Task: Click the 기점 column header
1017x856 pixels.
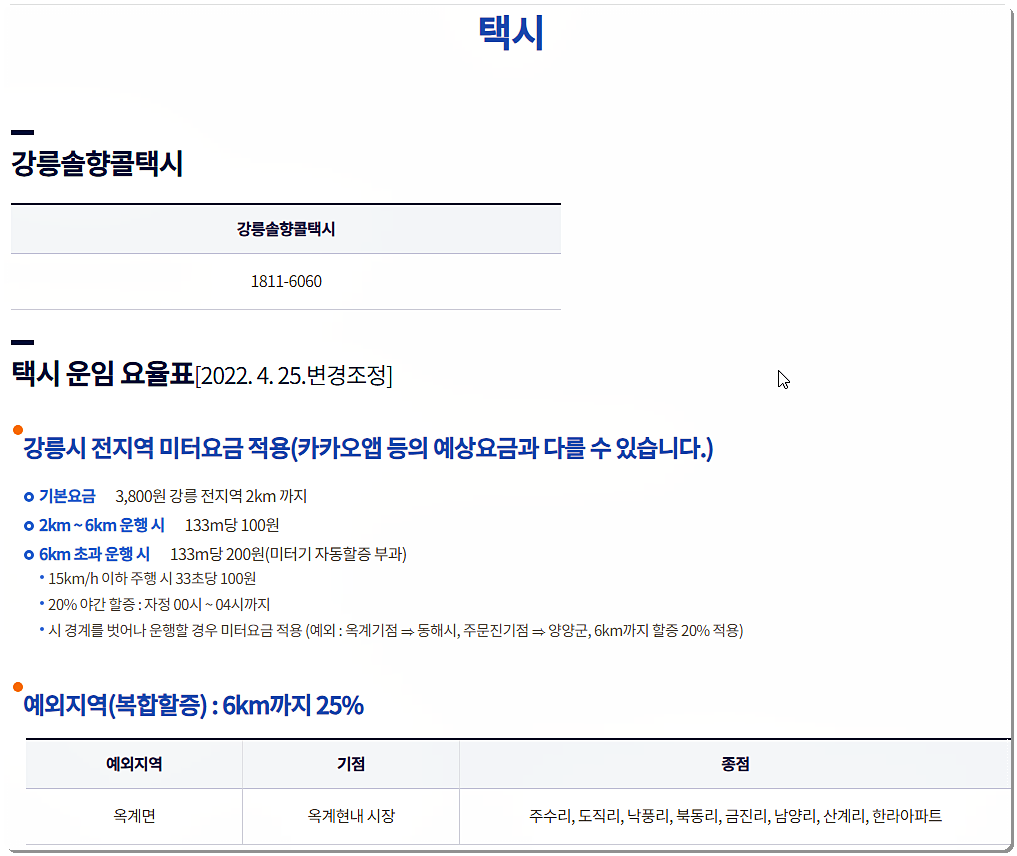Action: click(351, 764)
